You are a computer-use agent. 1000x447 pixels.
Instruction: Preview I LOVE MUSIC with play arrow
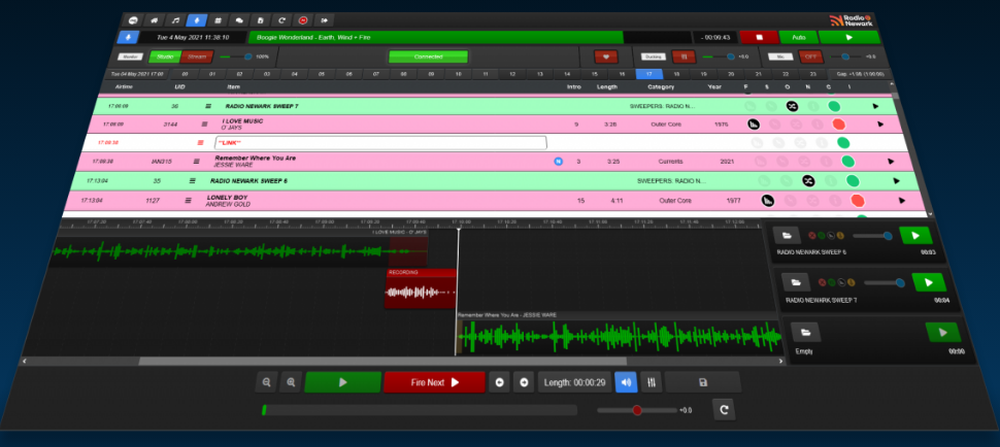[x=881, y=124]
